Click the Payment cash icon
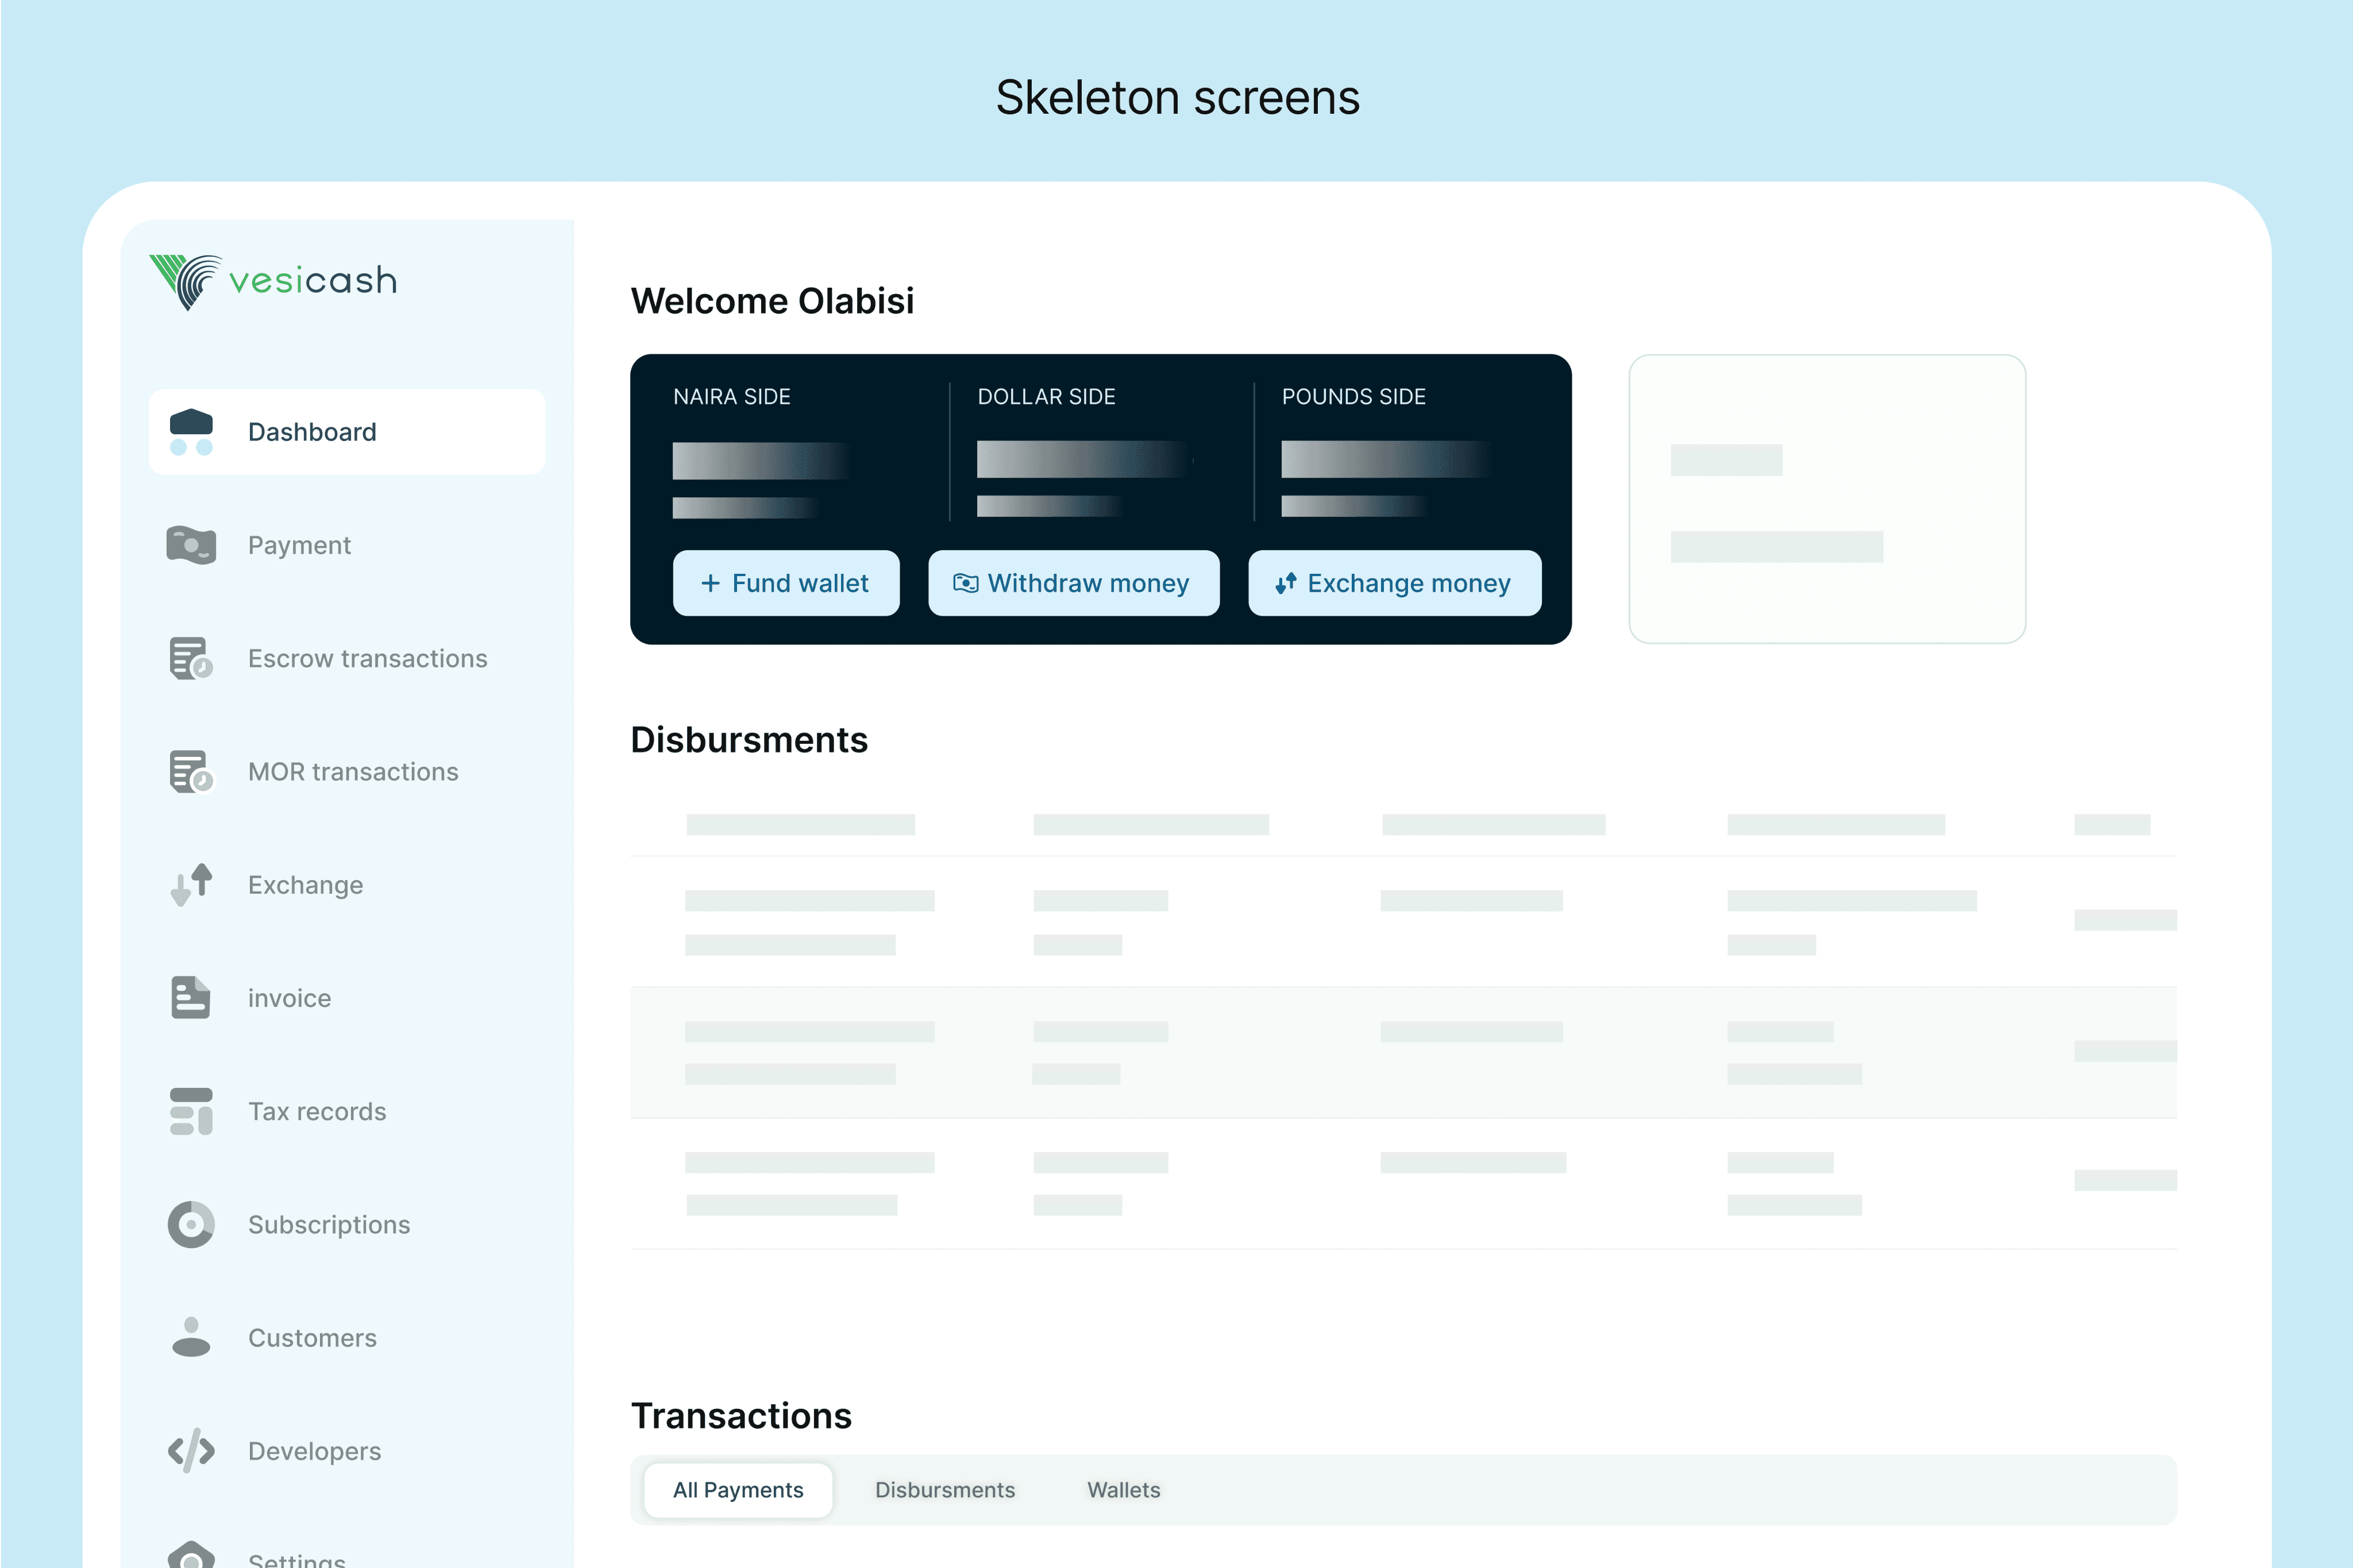 (191, 545)
